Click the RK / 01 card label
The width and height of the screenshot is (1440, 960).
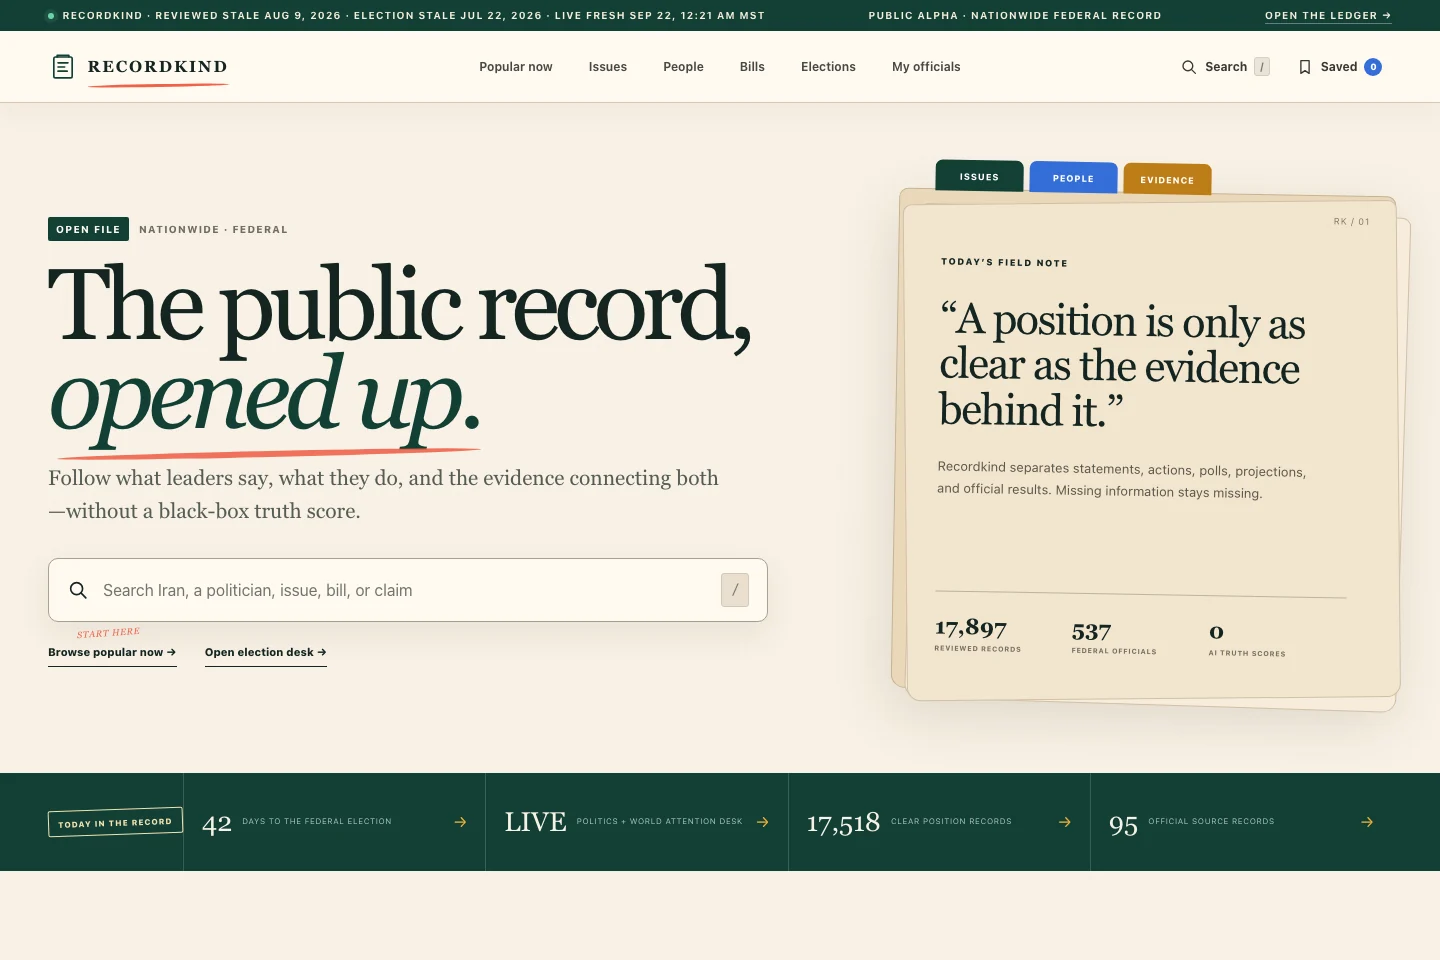[x=1351, y=222]
